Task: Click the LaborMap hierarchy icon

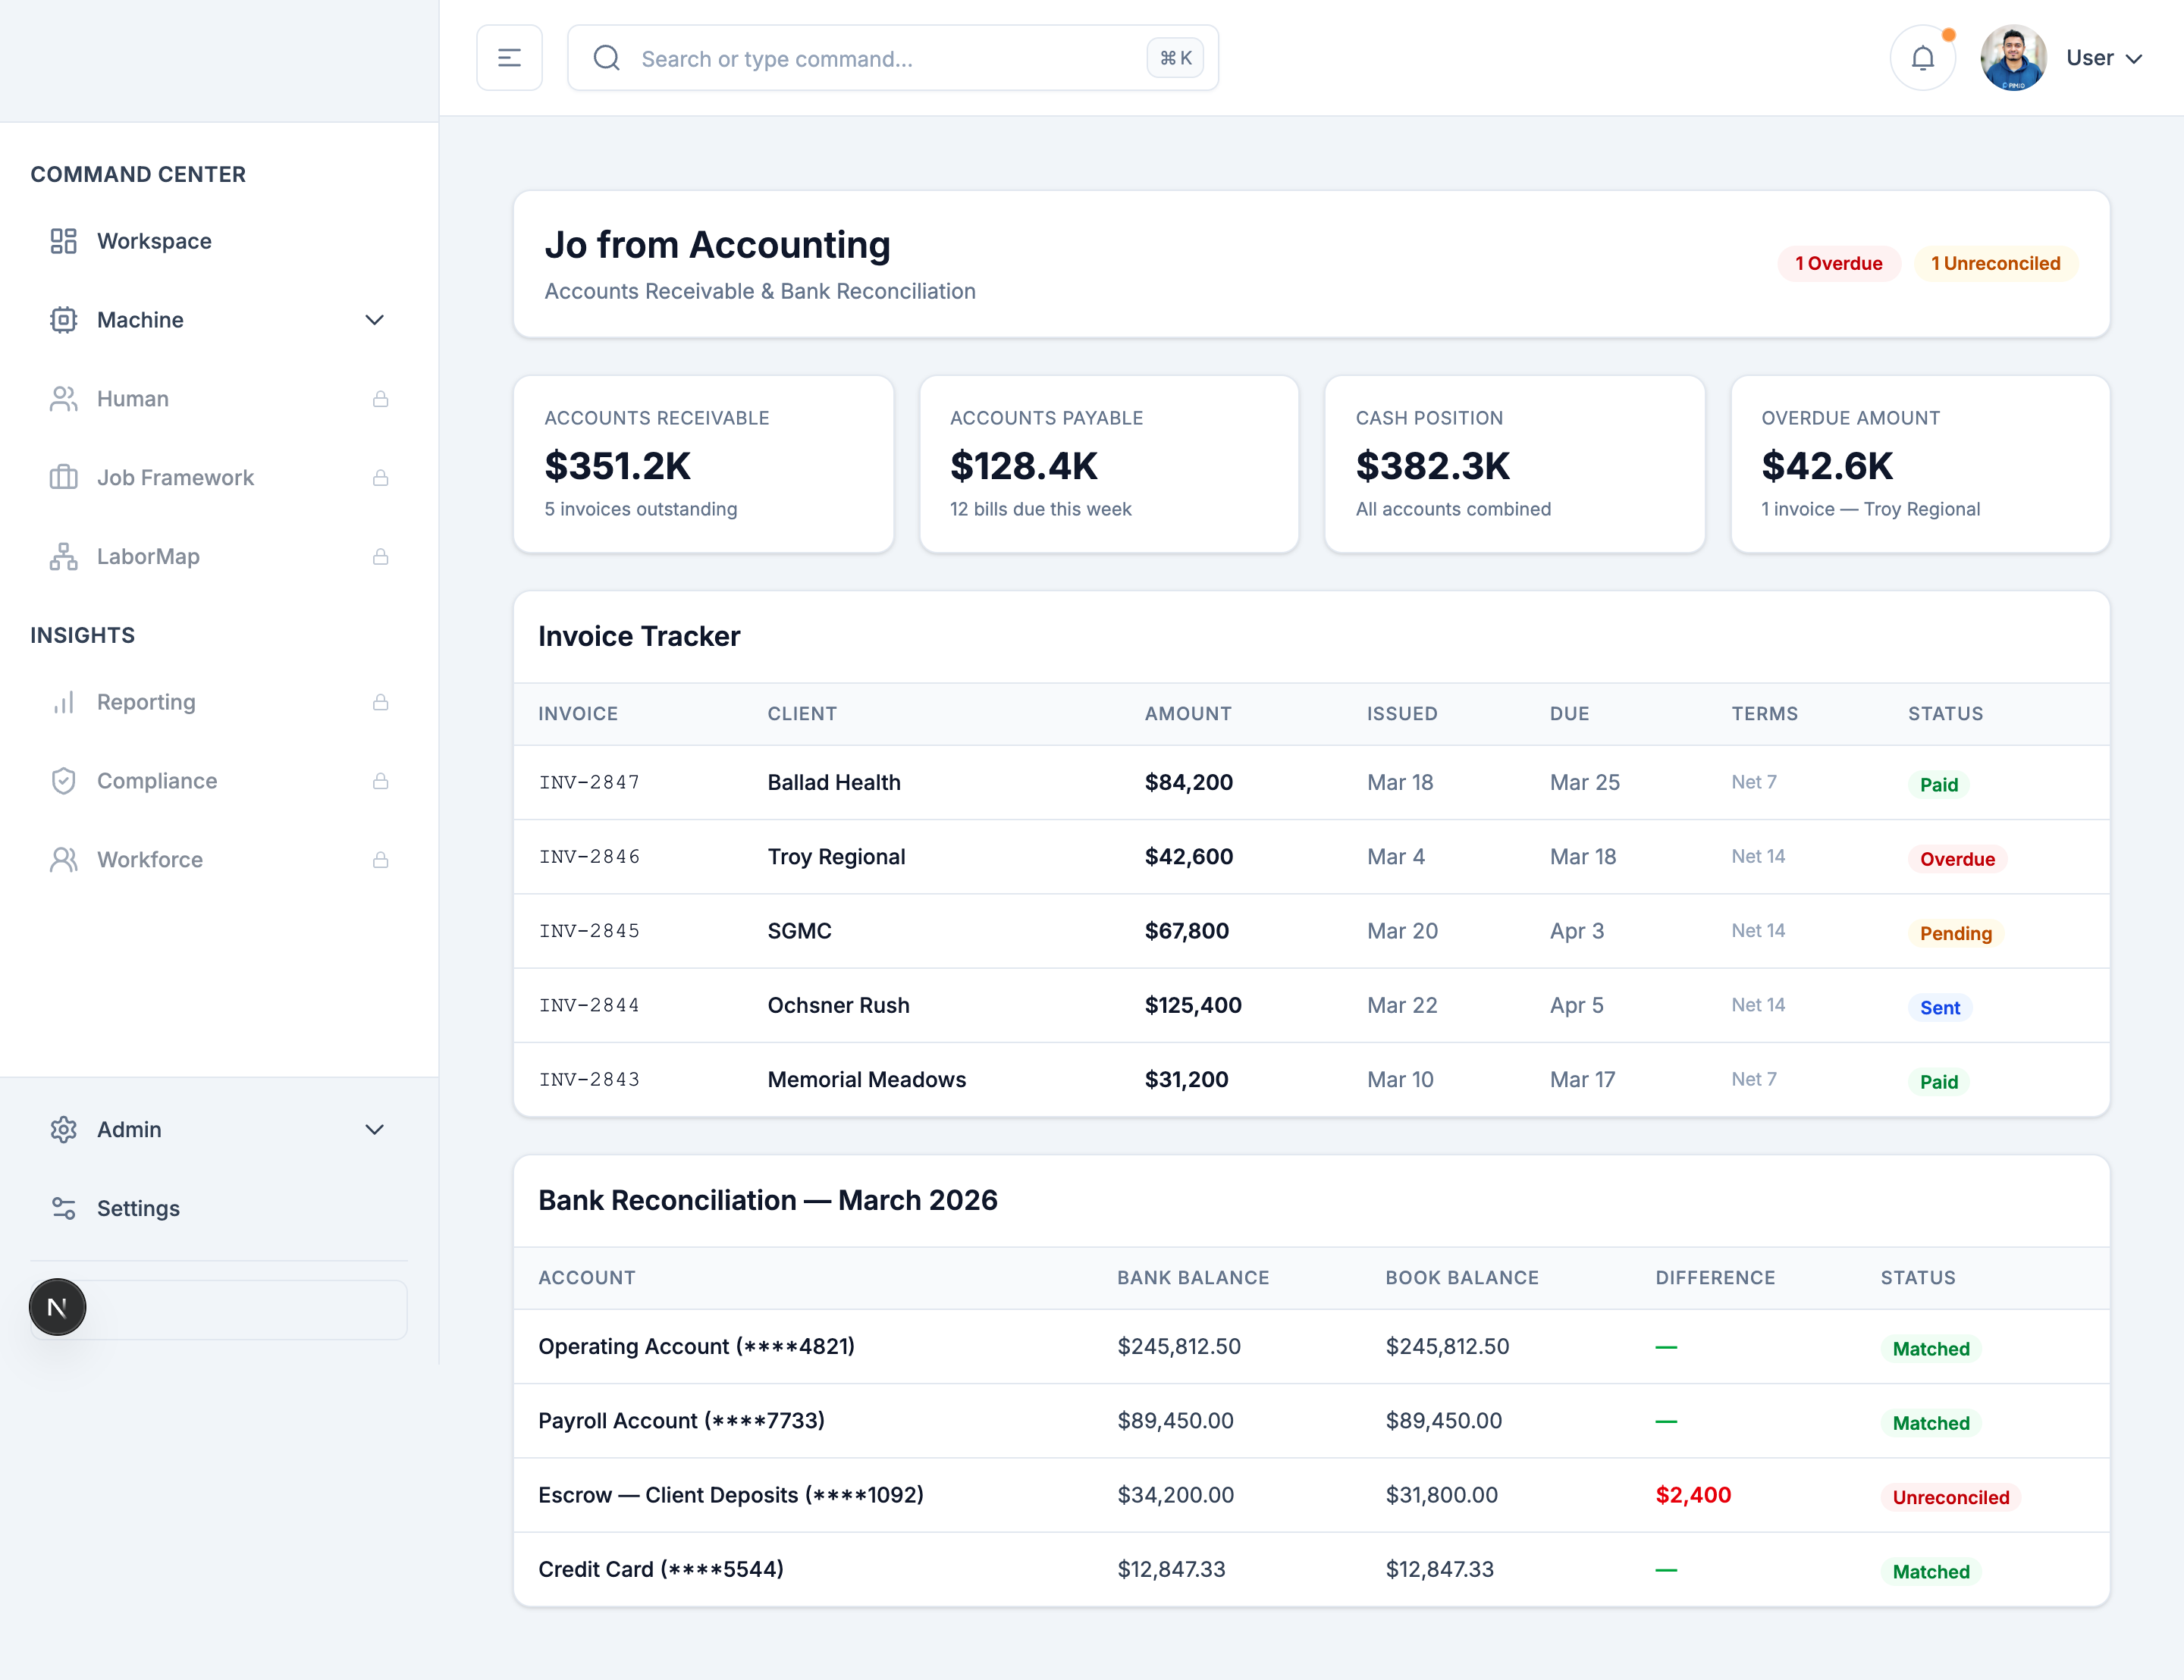Action: click(63, 557)
